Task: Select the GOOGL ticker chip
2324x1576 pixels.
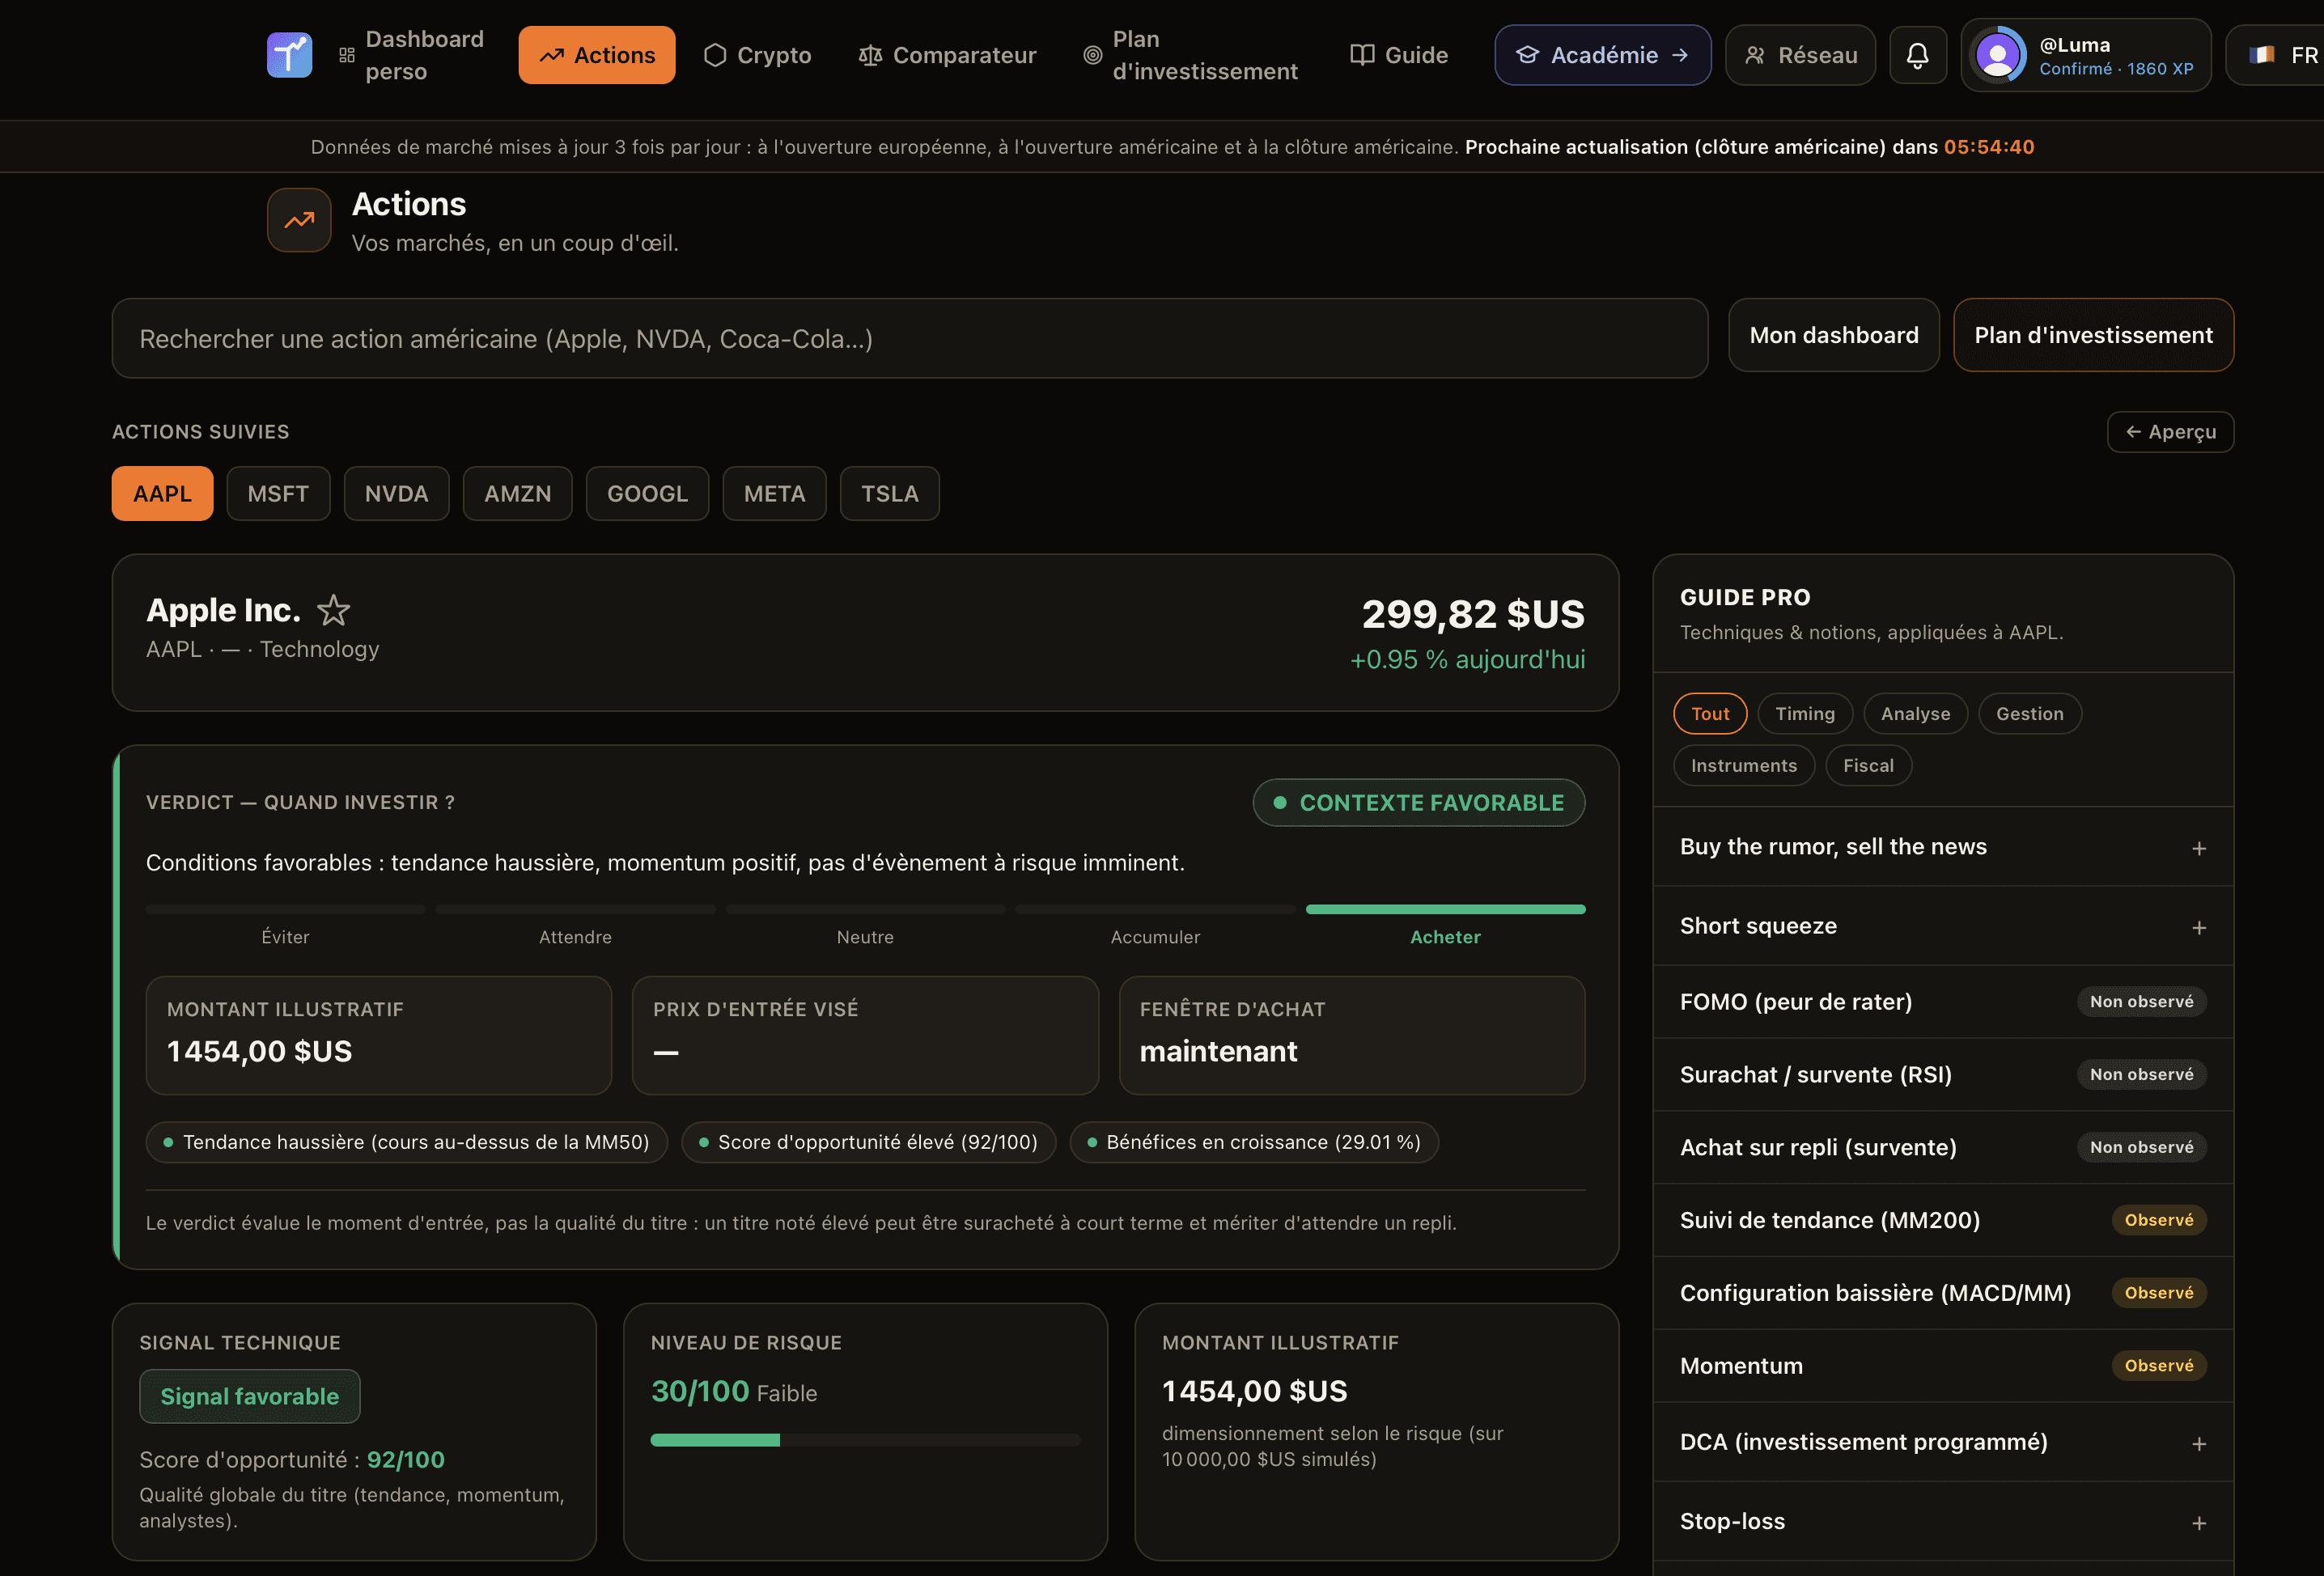Action: click(x=647, y=493)
